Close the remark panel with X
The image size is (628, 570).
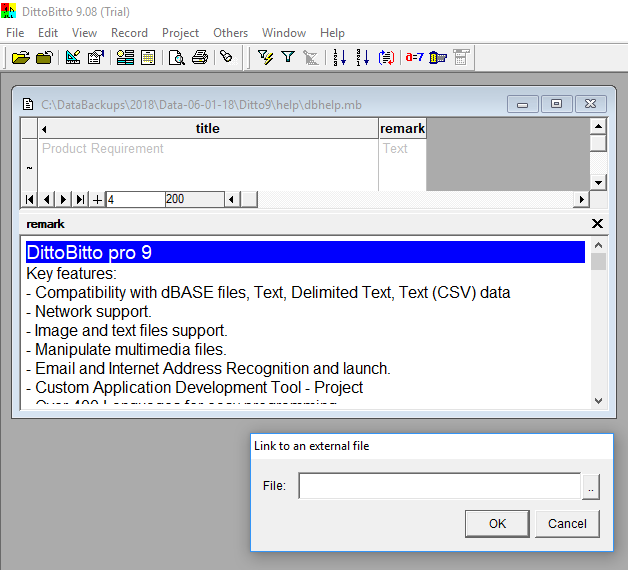coord(597,224)
